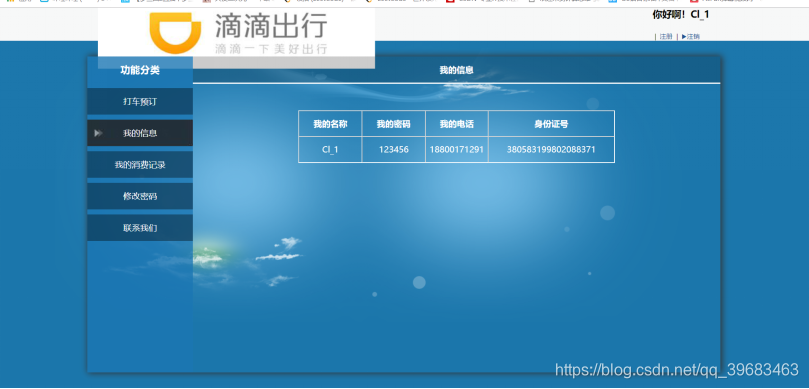The image size is (809, 389).
Task: Select the Cl_1 name cell
Action: pos(330,150)
